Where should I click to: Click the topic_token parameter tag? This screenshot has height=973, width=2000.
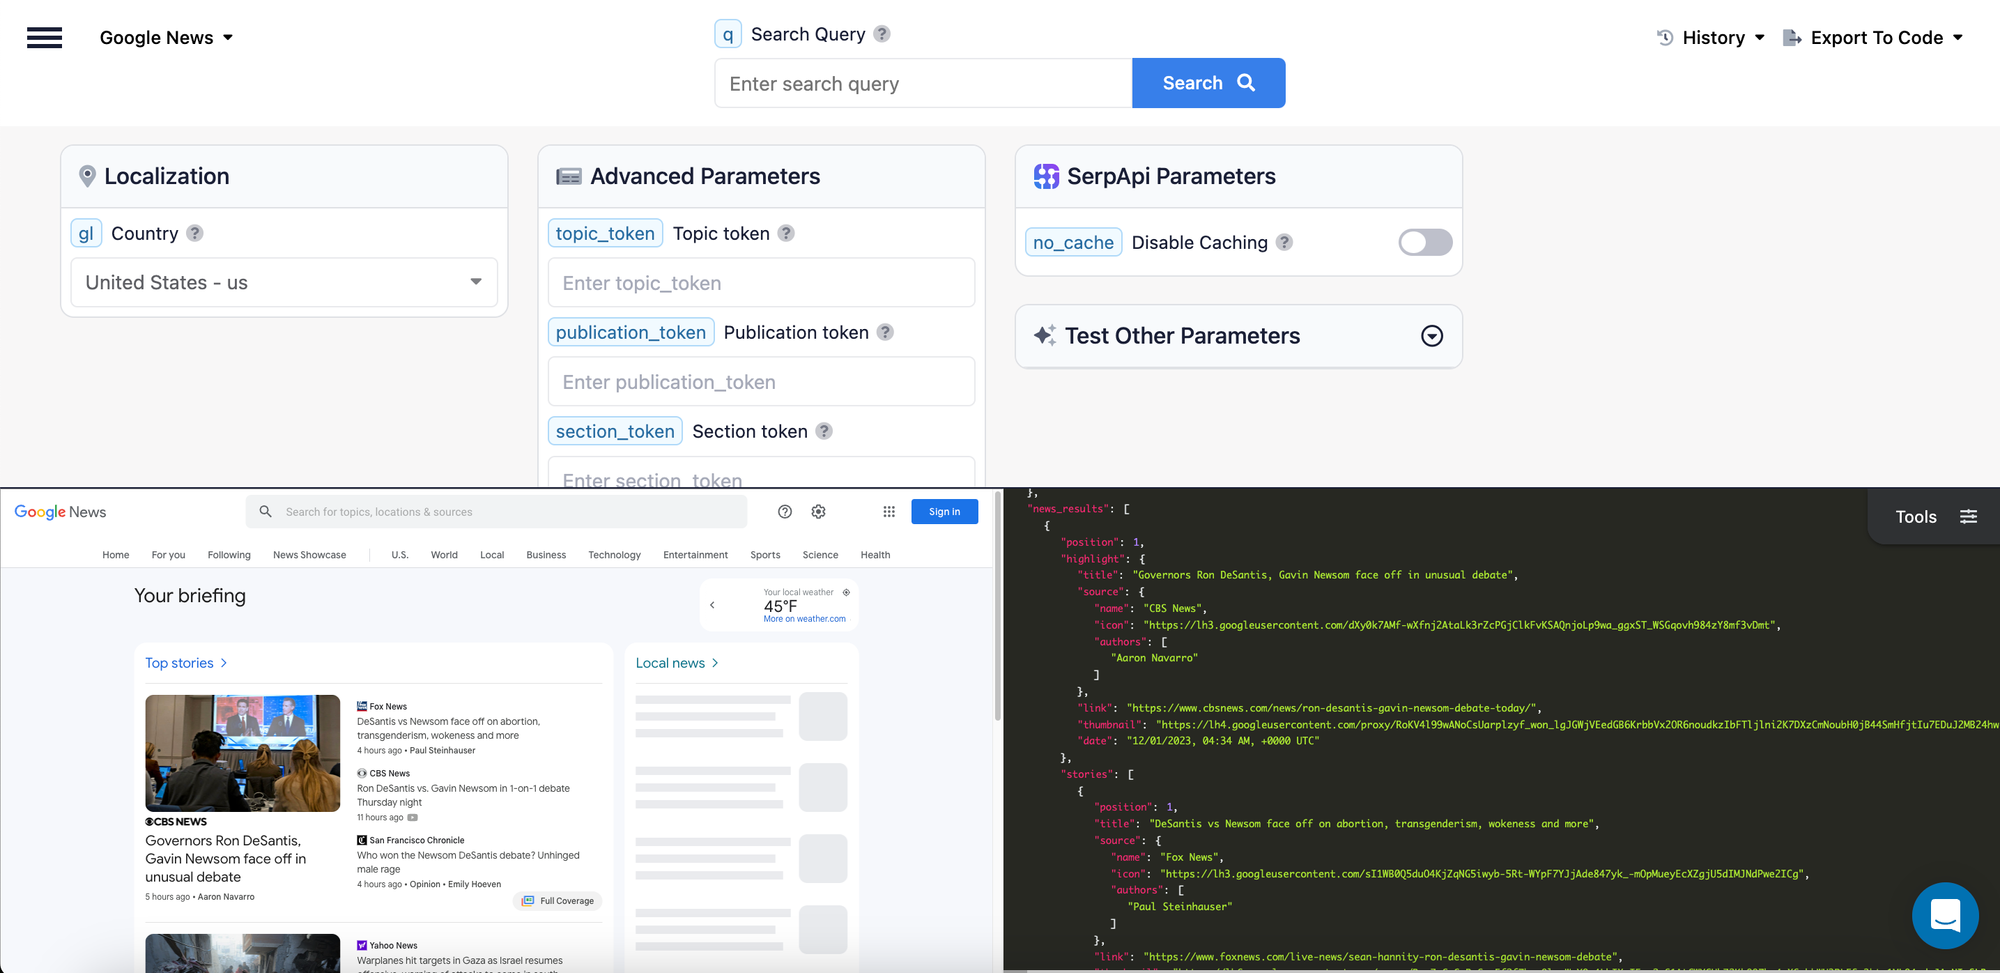605,233
